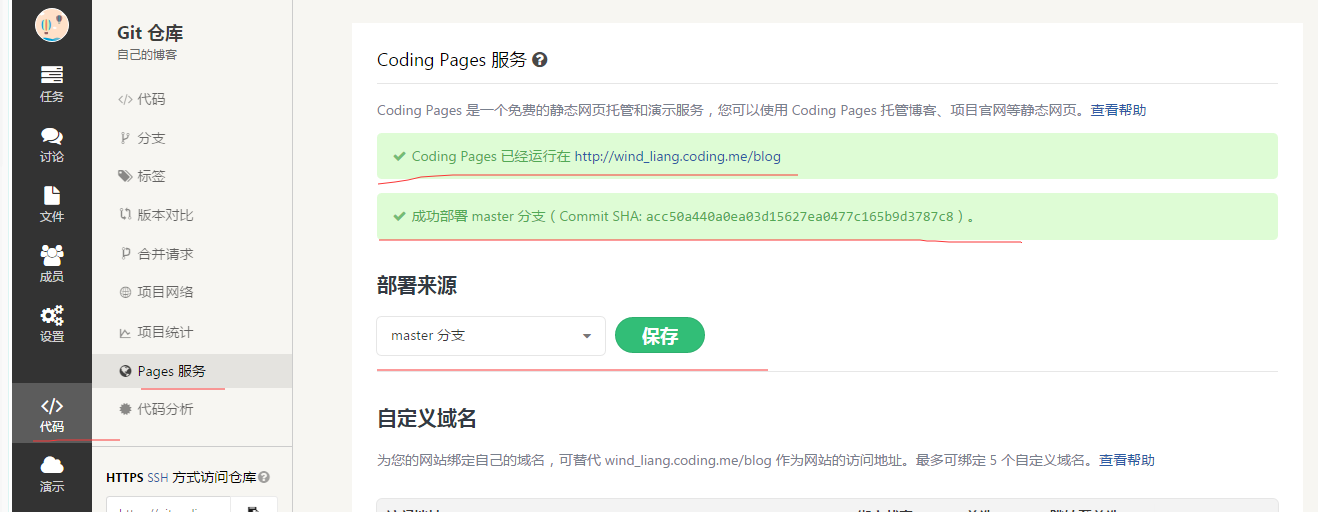1318x512 pixels.
Task: Click the repository URL input field
Action: tap(168, 507)
